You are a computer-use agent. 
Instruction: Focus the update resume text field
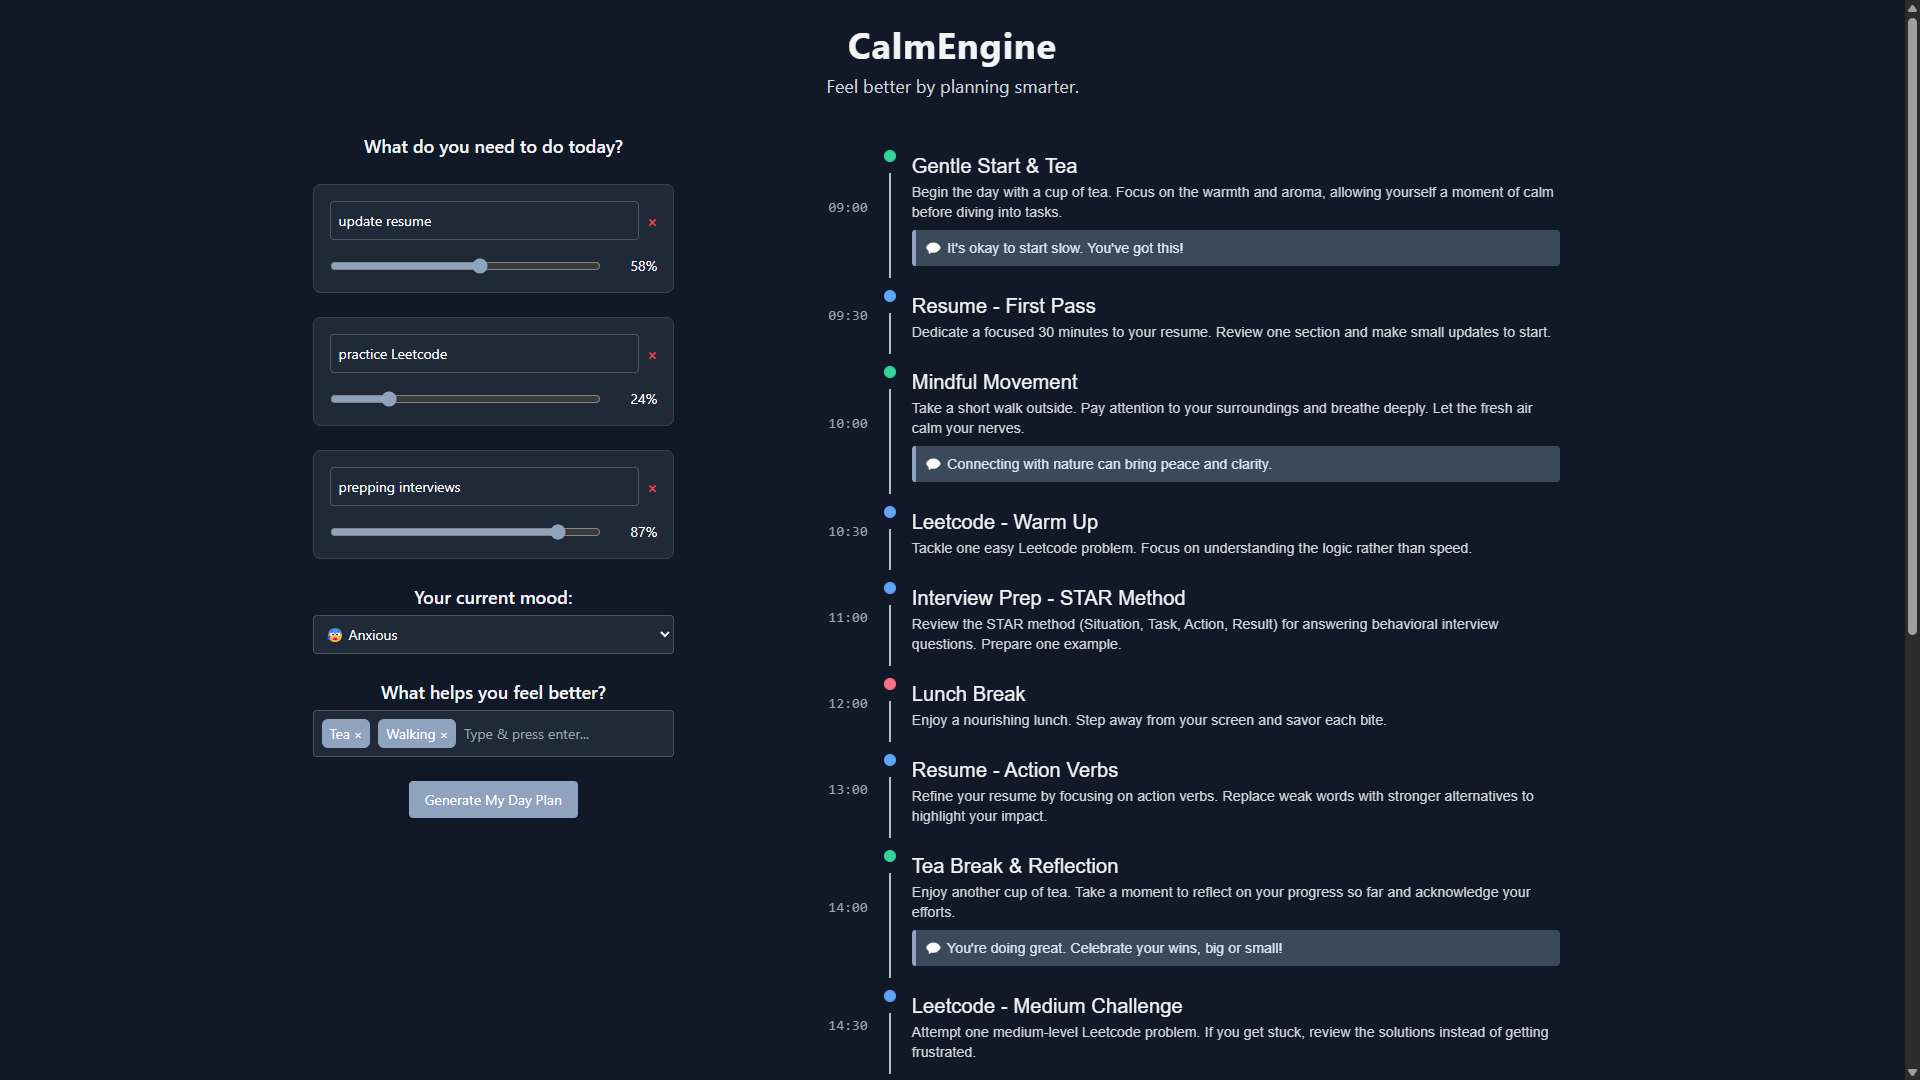pos(484,221)
